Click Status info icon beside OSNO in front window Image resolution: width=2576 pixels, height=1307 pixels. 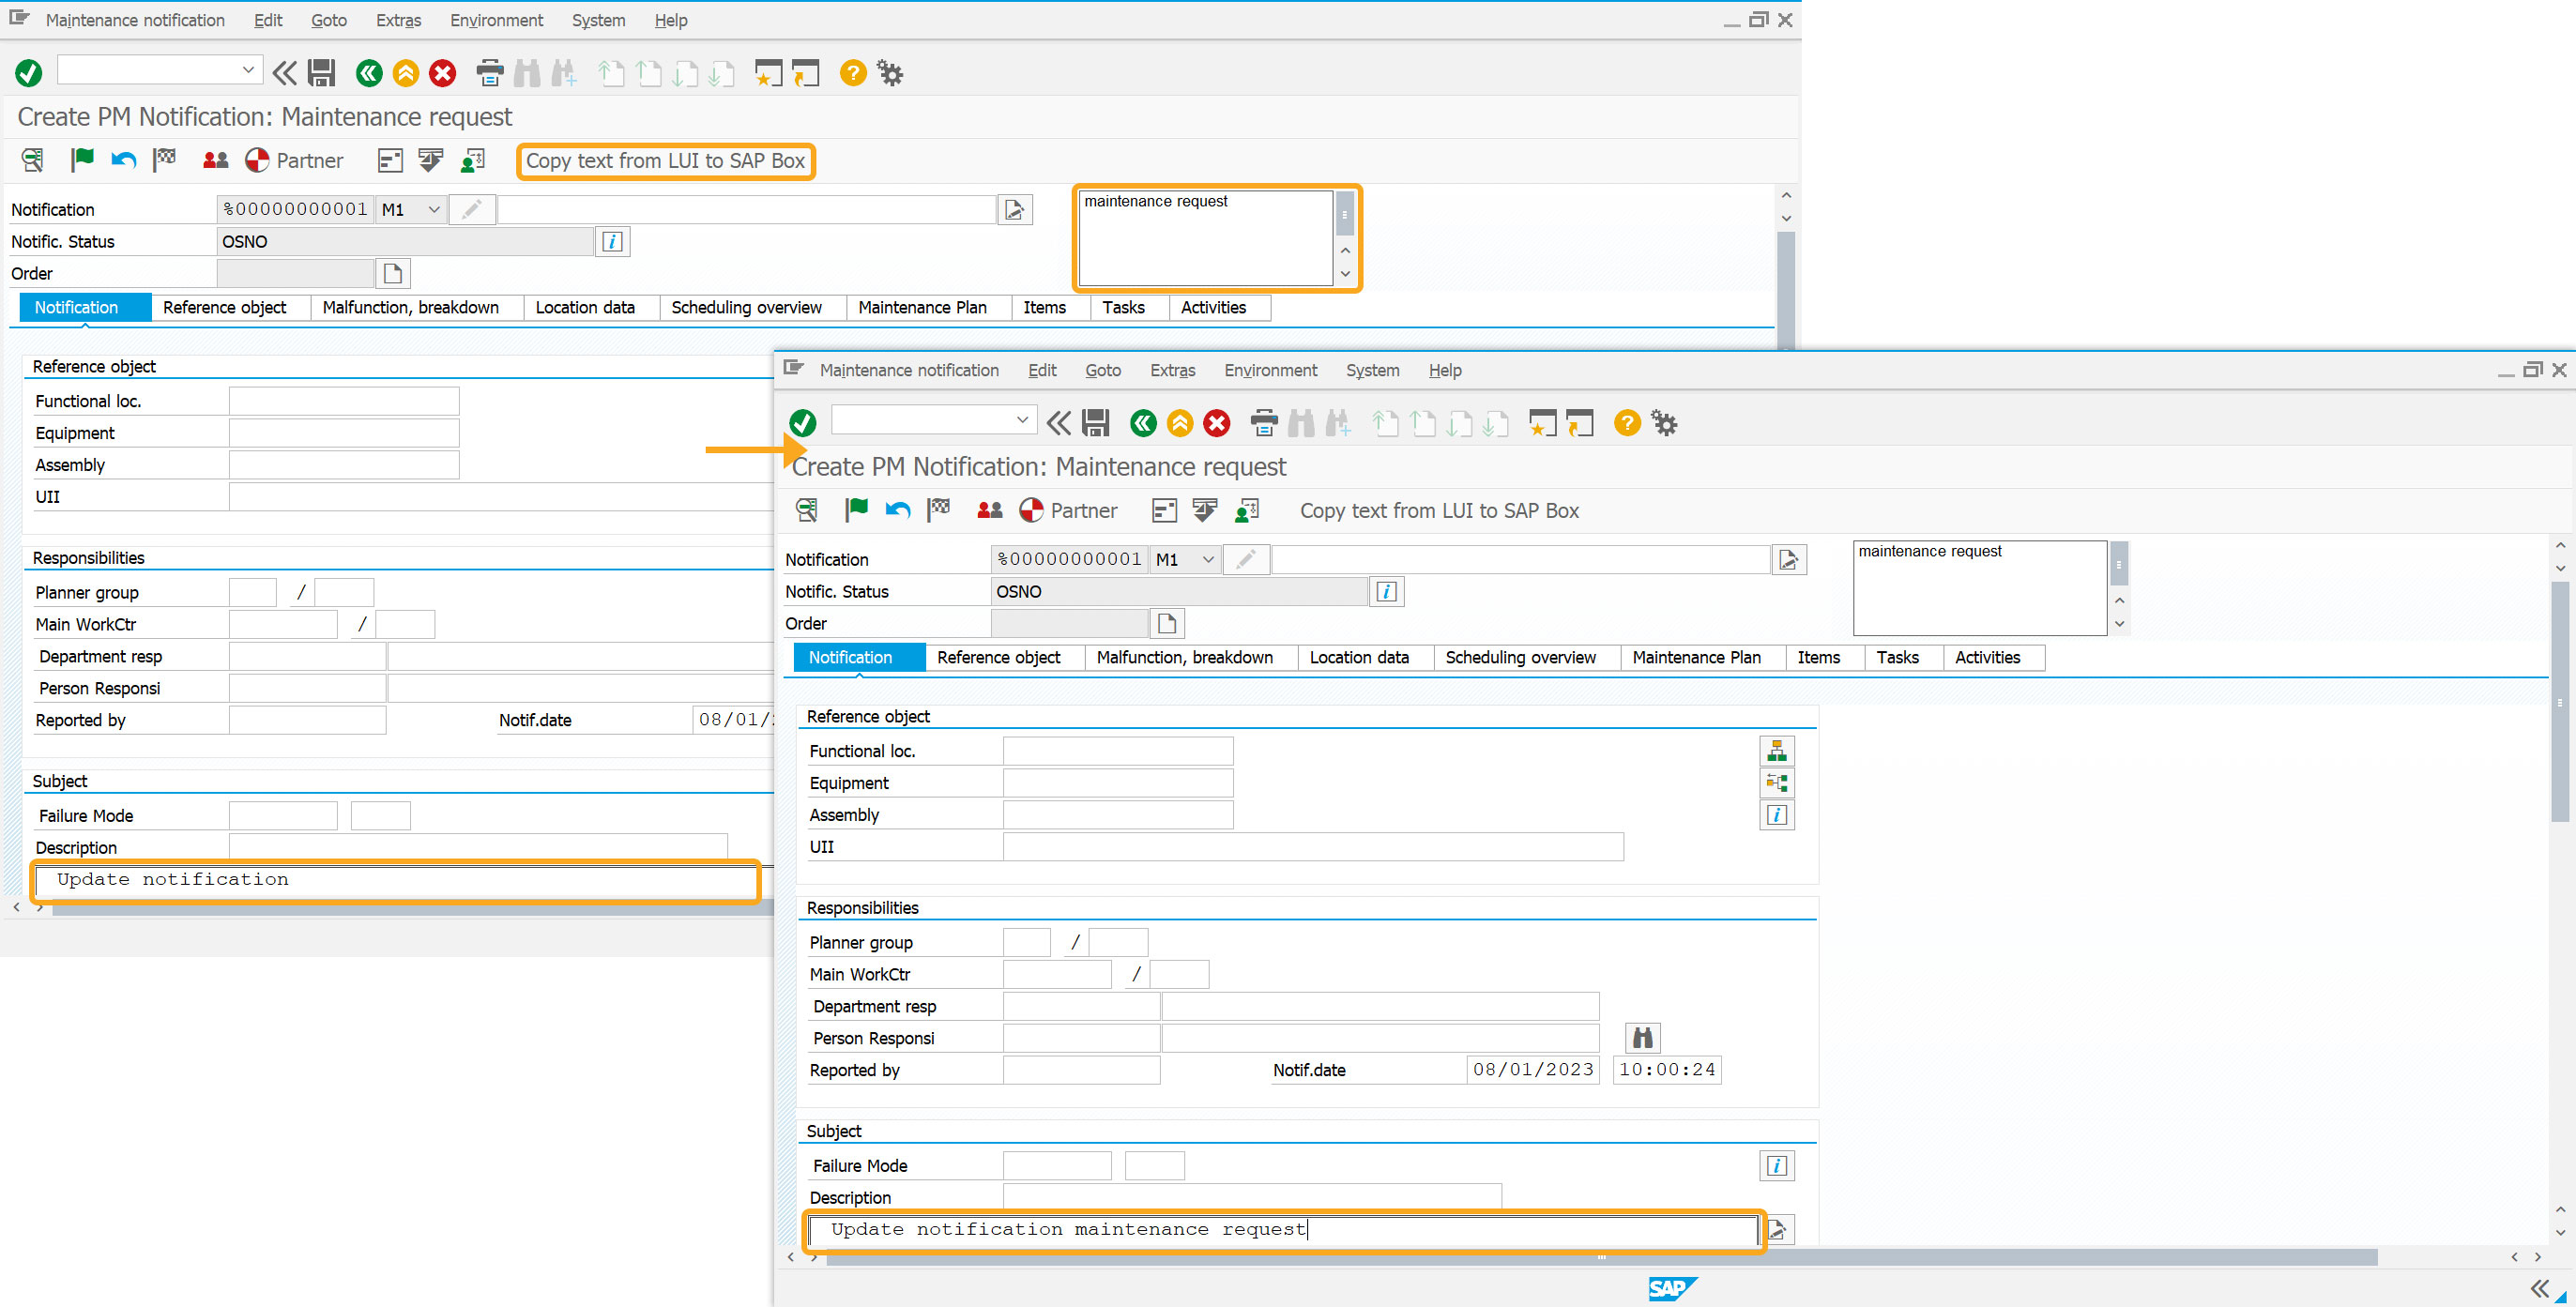point(1386,591)
